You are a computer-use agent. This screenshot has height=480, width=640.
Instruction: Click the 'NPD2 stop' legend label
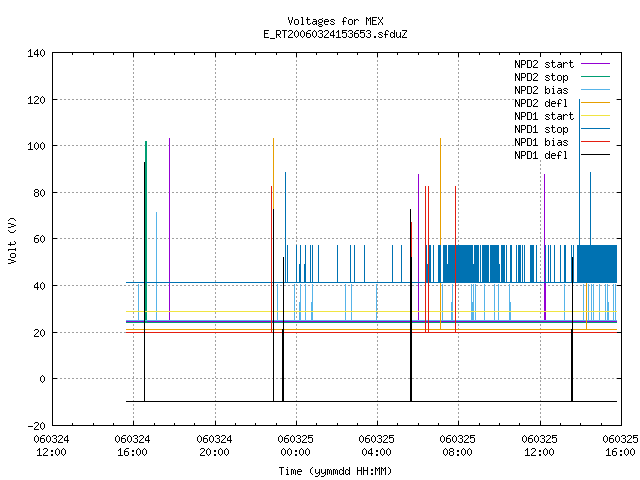tap(541, 77)
